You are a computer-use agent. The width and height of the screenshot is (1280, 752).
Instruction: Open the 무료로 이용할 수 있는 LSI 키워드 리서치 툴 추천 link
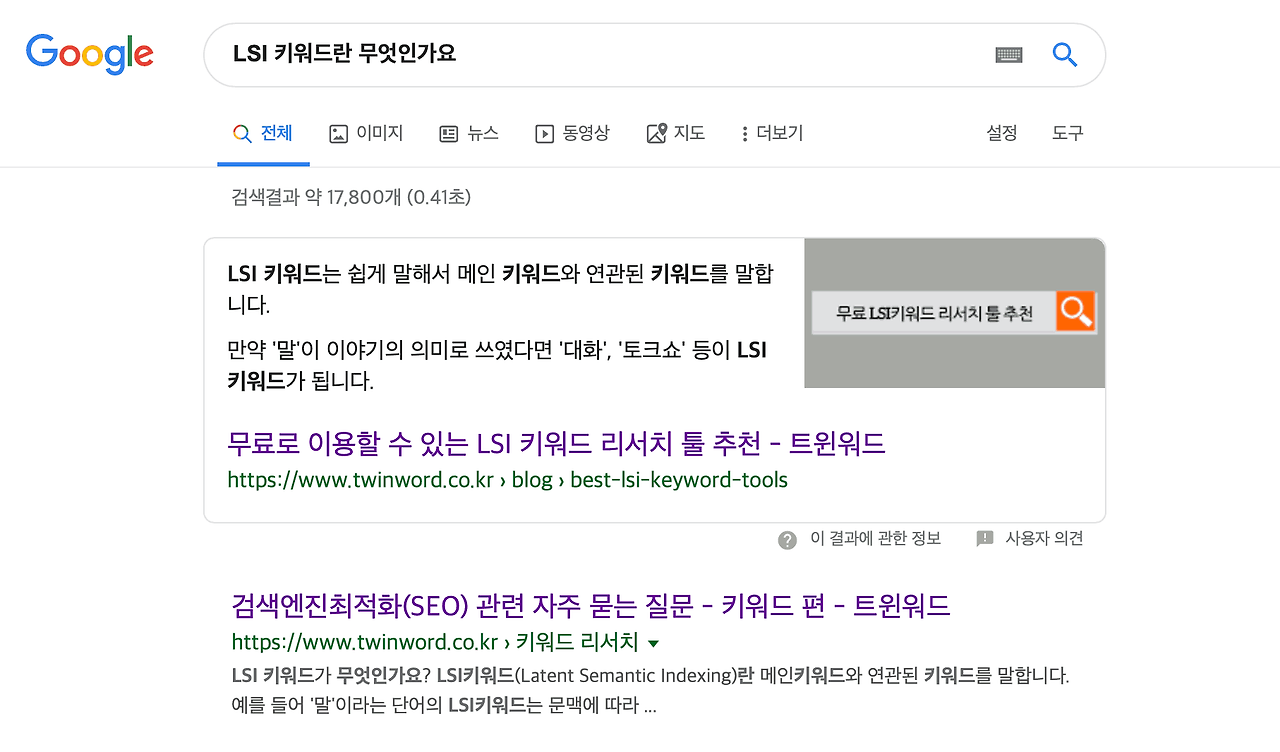point(556,443)
